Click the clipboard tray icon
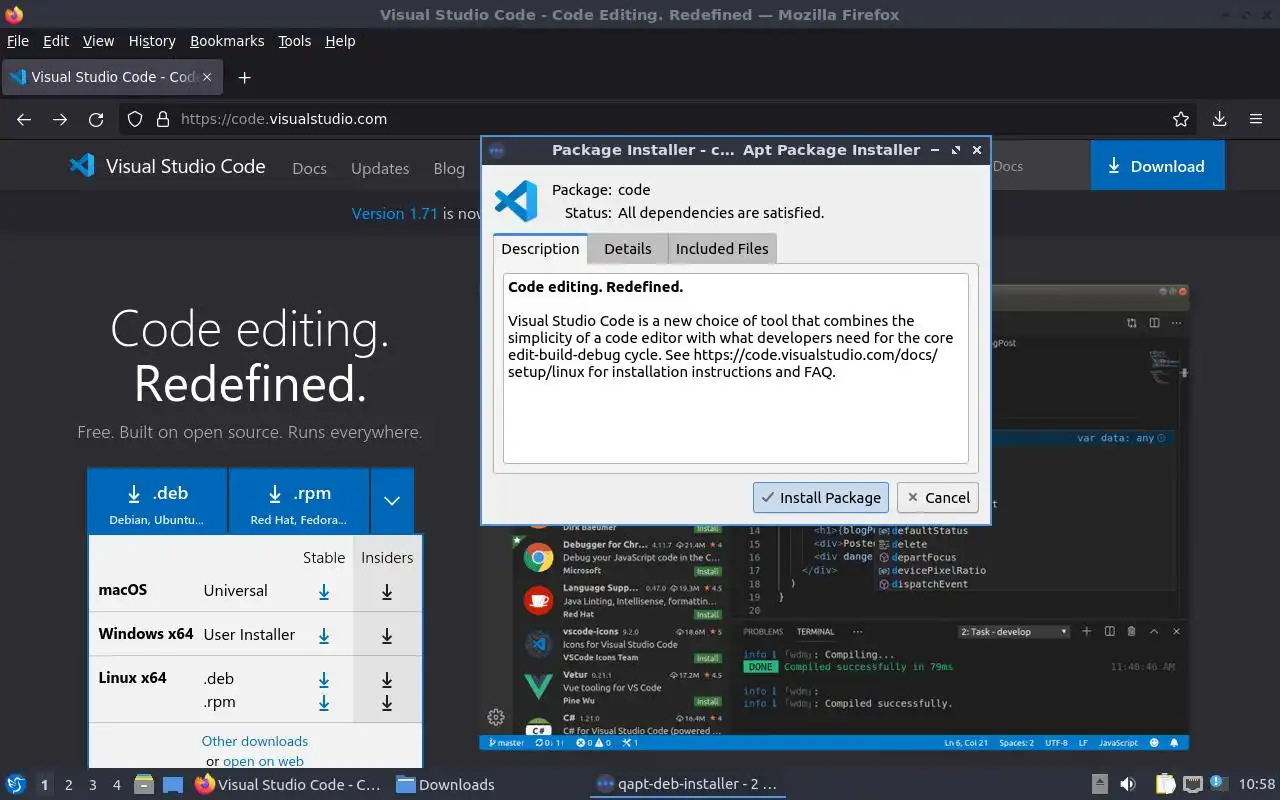This screenshot has height=800, width=1280. click(x=1165, y=784)
